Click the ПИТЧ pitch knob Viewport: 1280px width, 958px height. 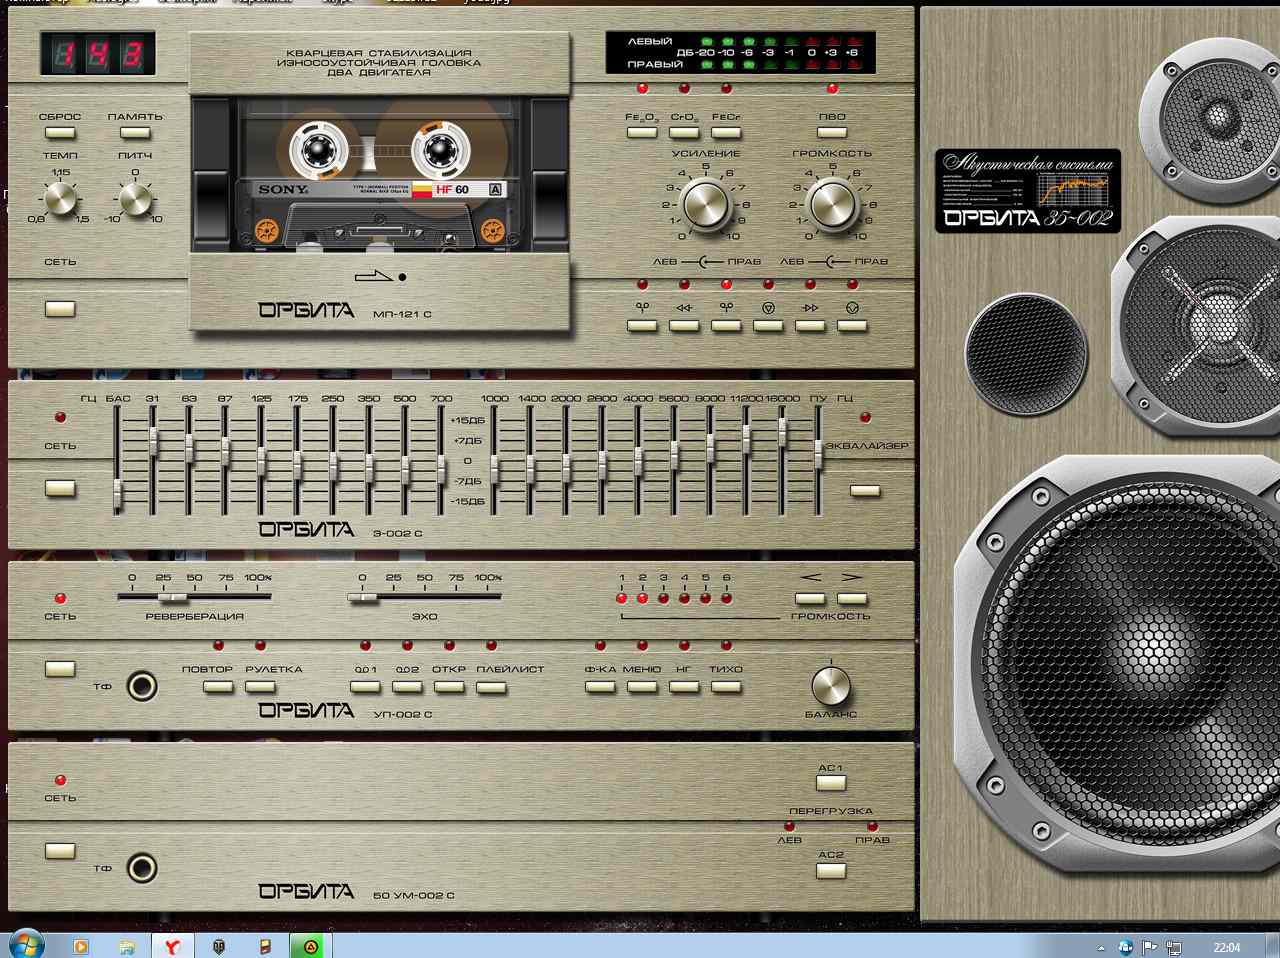[x=135, y=198]
